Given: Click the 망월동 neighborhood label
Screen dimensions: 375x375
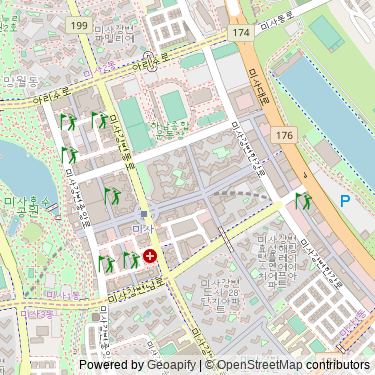Looking at the screenshot, I should 21,81.
